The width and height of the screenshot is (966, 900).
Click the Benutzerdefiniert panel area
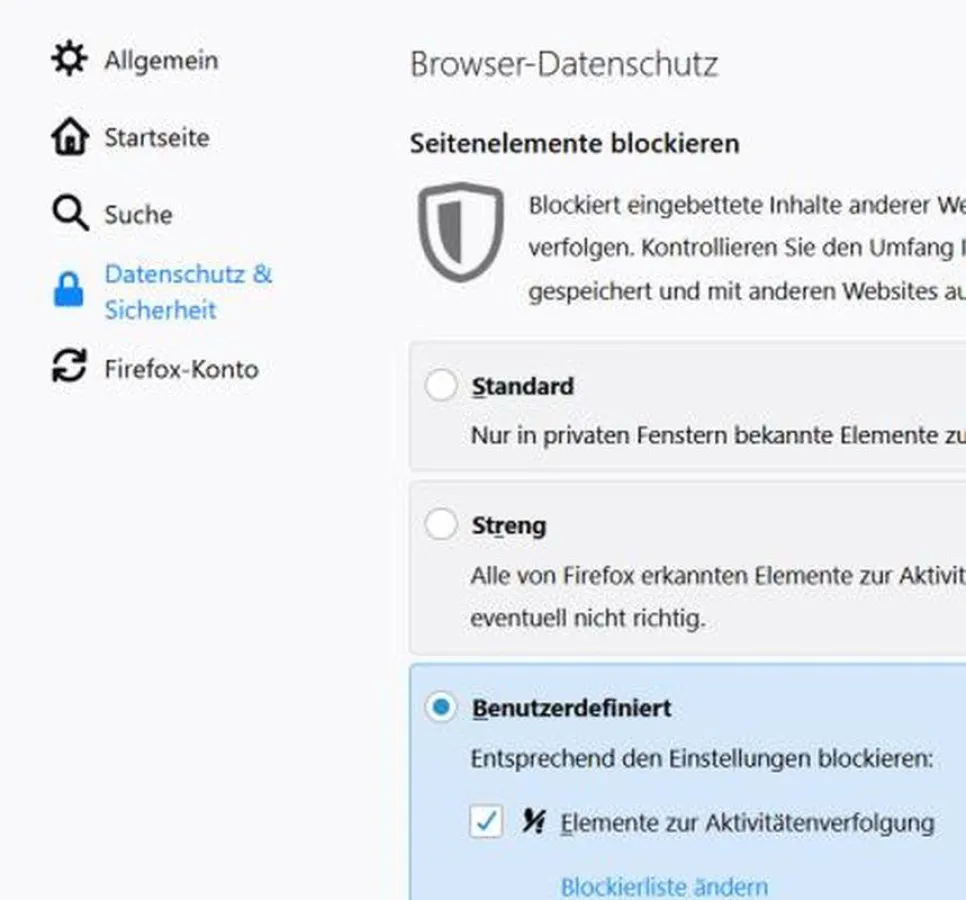coord(700,760)
